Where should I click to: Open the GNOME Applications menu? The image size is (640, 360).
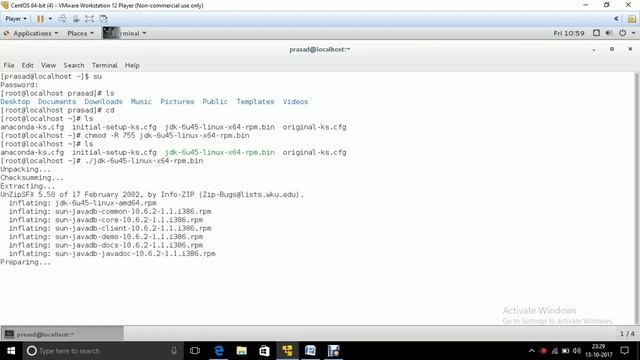click(31, 33)
